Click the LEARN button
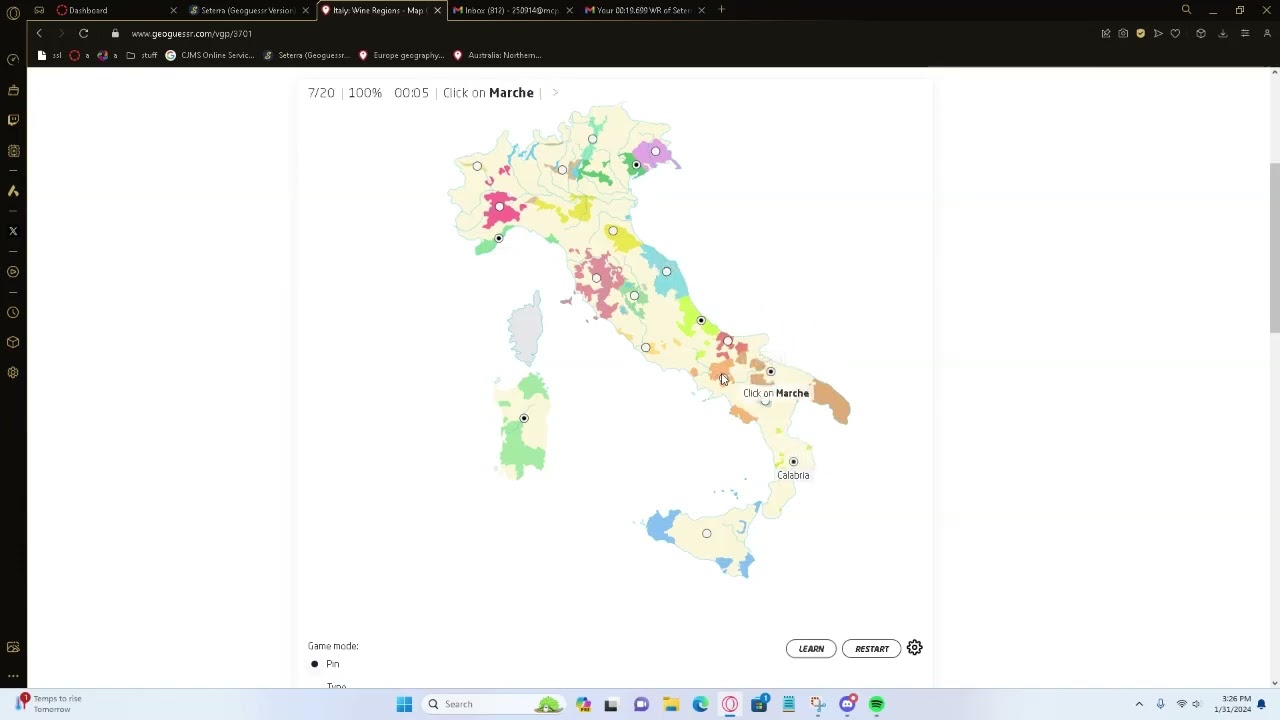 [x=811, y=649]
